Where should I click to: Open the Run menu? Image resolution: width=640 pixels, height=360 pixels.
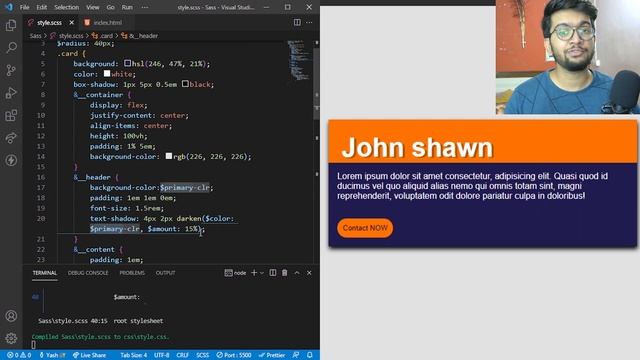pos(127,7)
